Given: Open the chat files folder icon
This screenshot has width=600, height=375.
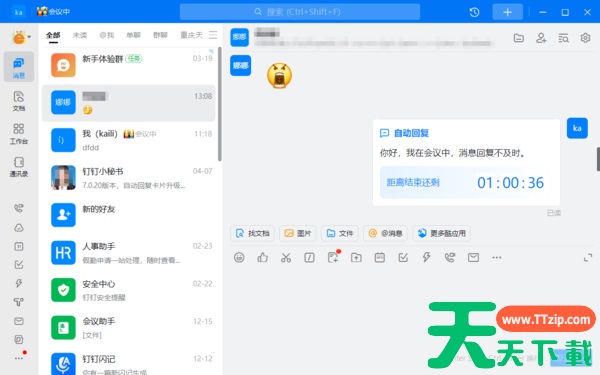Looking at the screenshot, I should click(x=519, y=38).
